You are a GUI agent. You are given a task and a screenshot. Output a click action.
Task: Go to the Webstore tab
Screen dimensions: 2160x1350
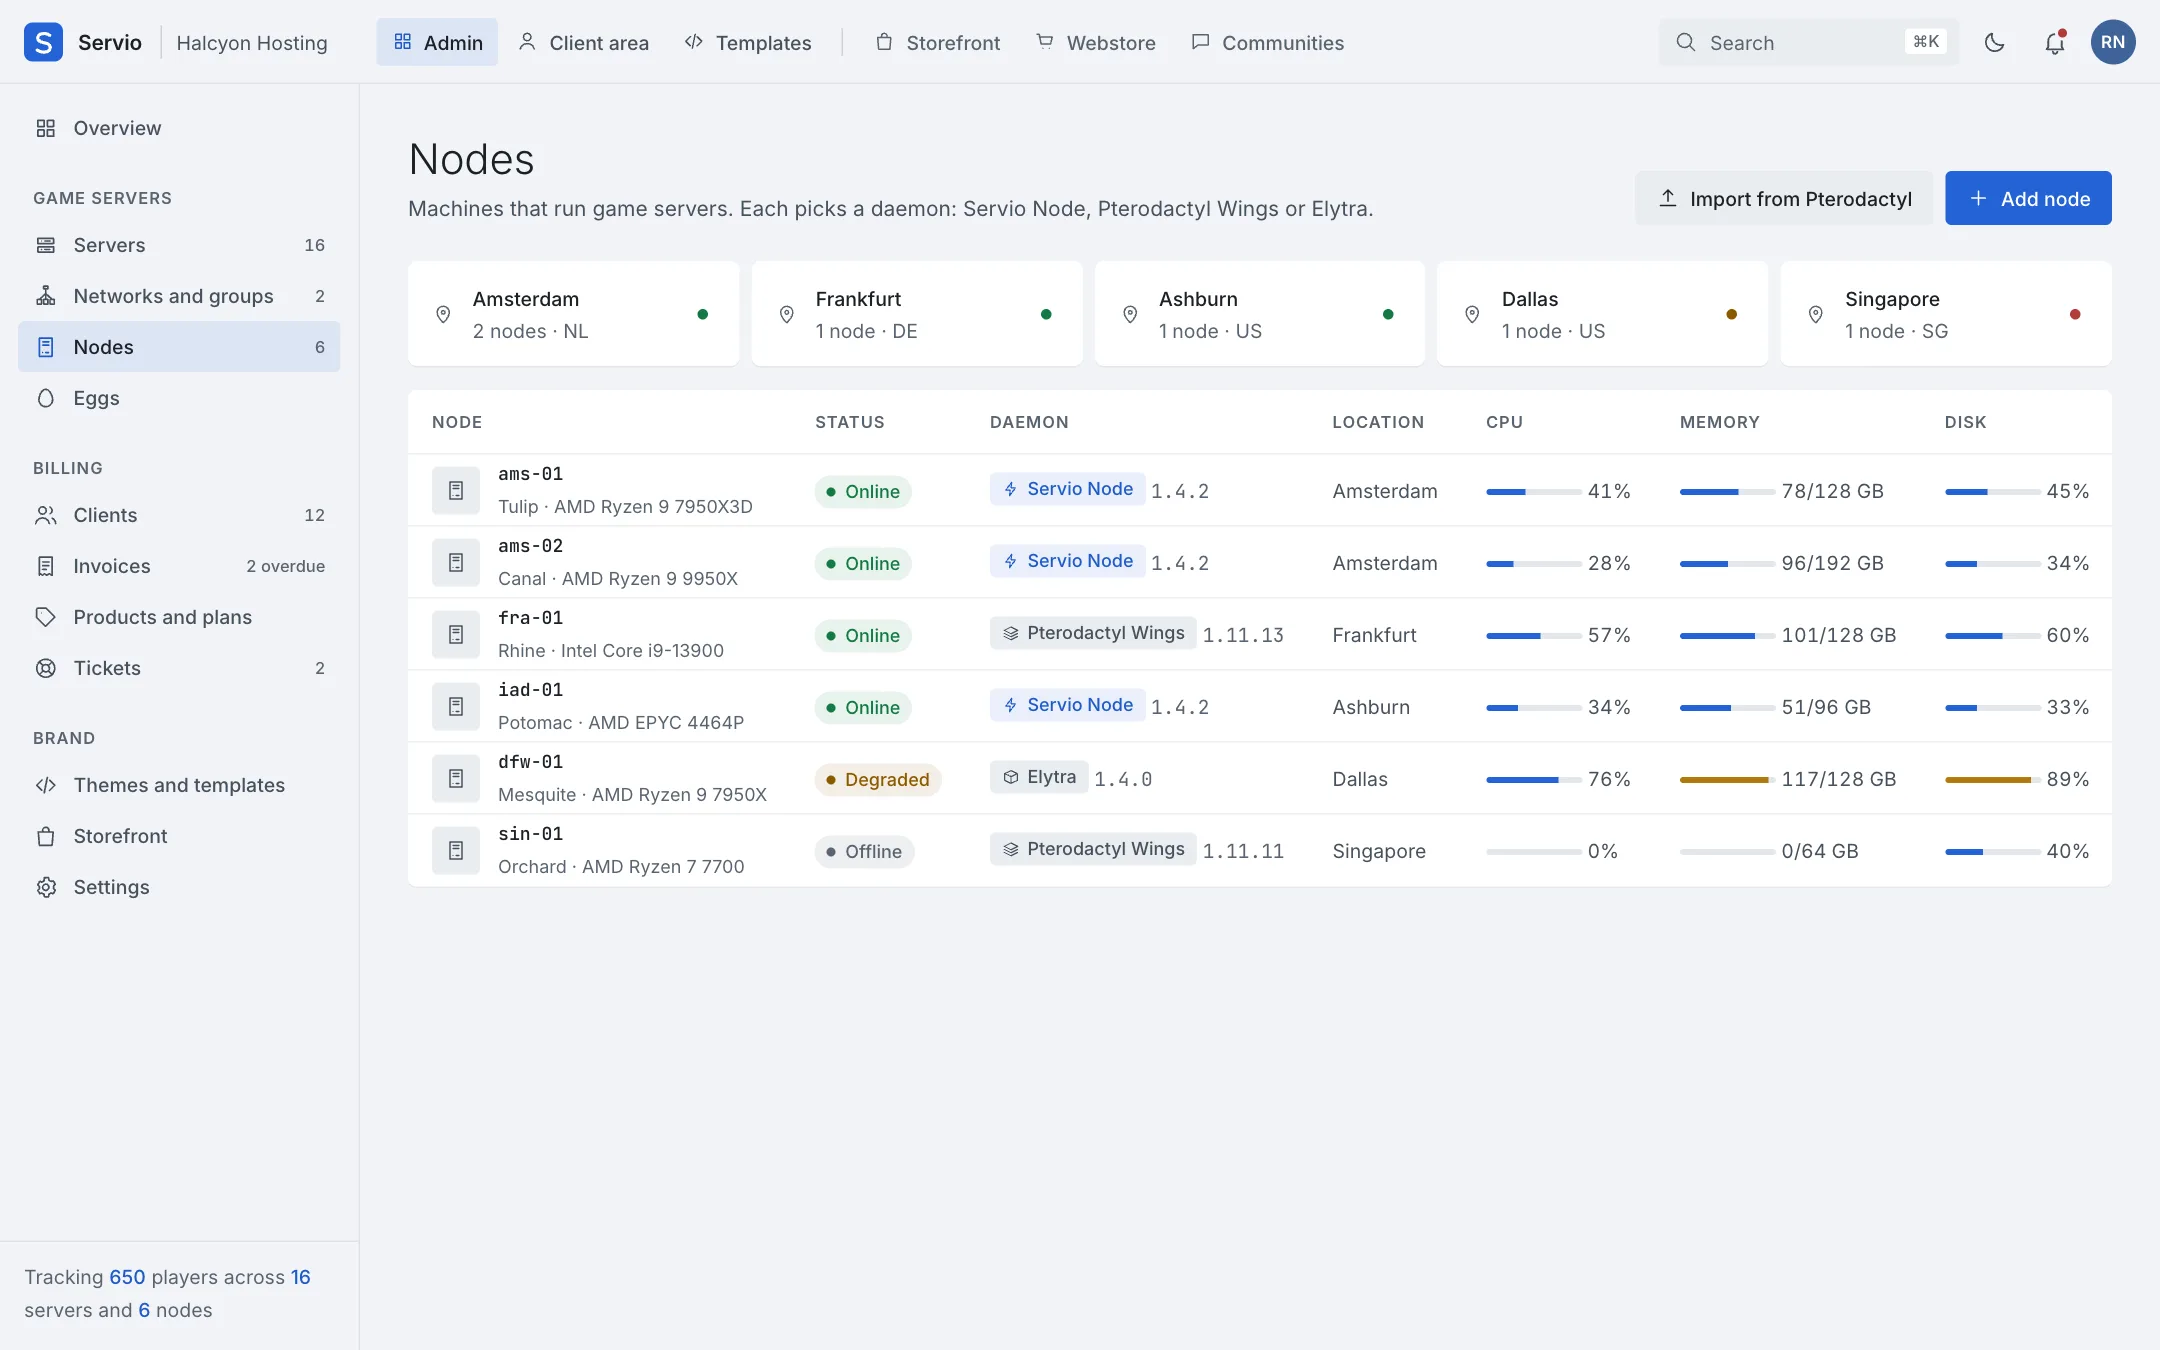1096,42
